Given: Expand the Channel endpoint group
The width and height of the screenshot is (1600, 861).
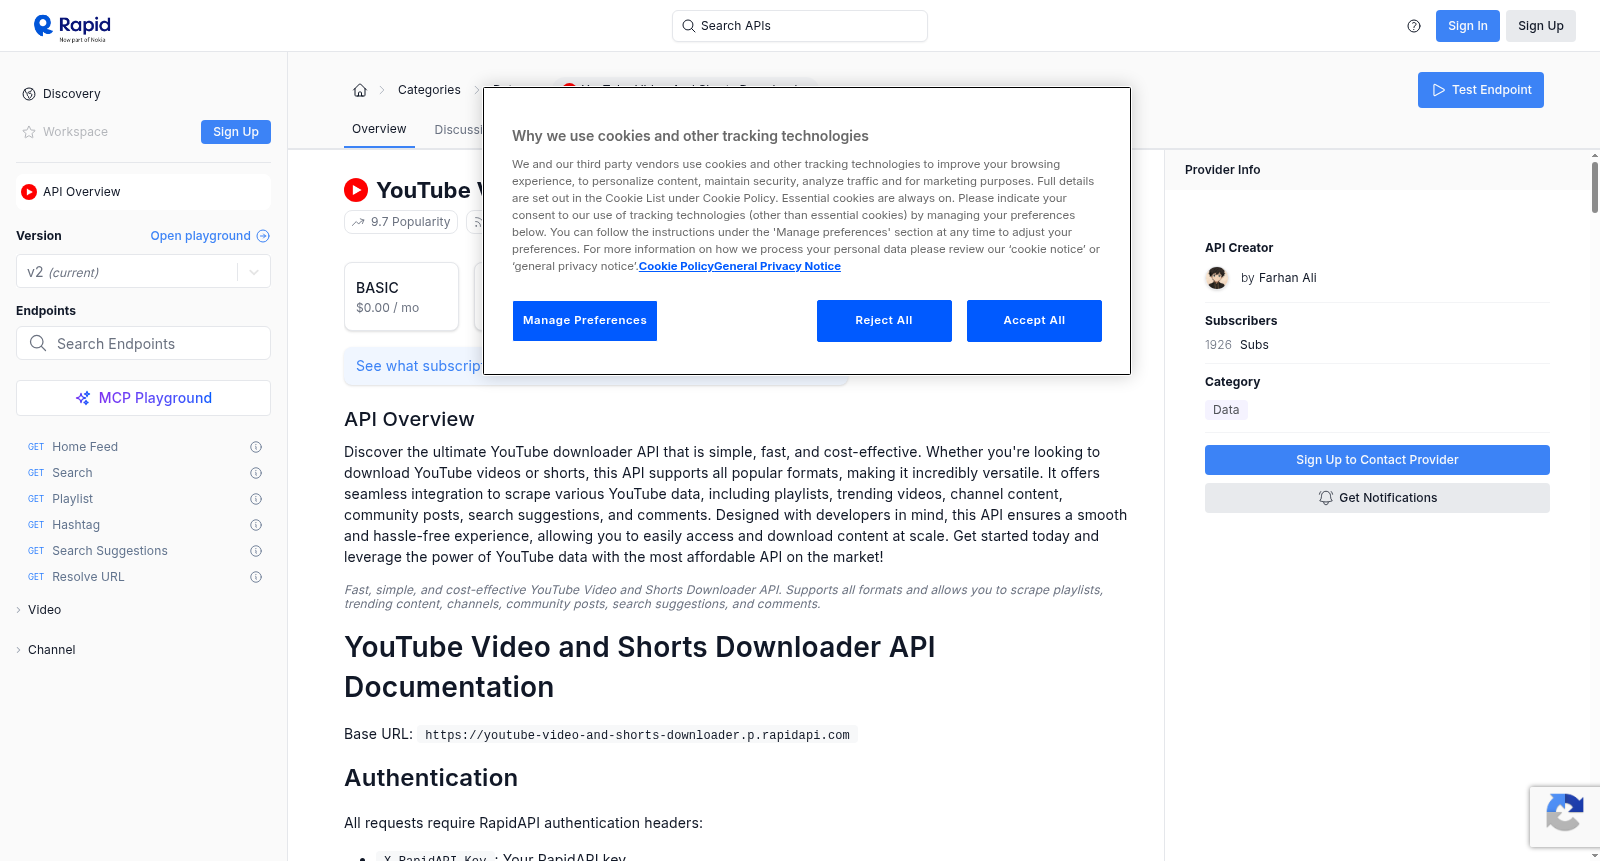Looking at the screenshot, I should pyautogui.click(x=51, y=650).
